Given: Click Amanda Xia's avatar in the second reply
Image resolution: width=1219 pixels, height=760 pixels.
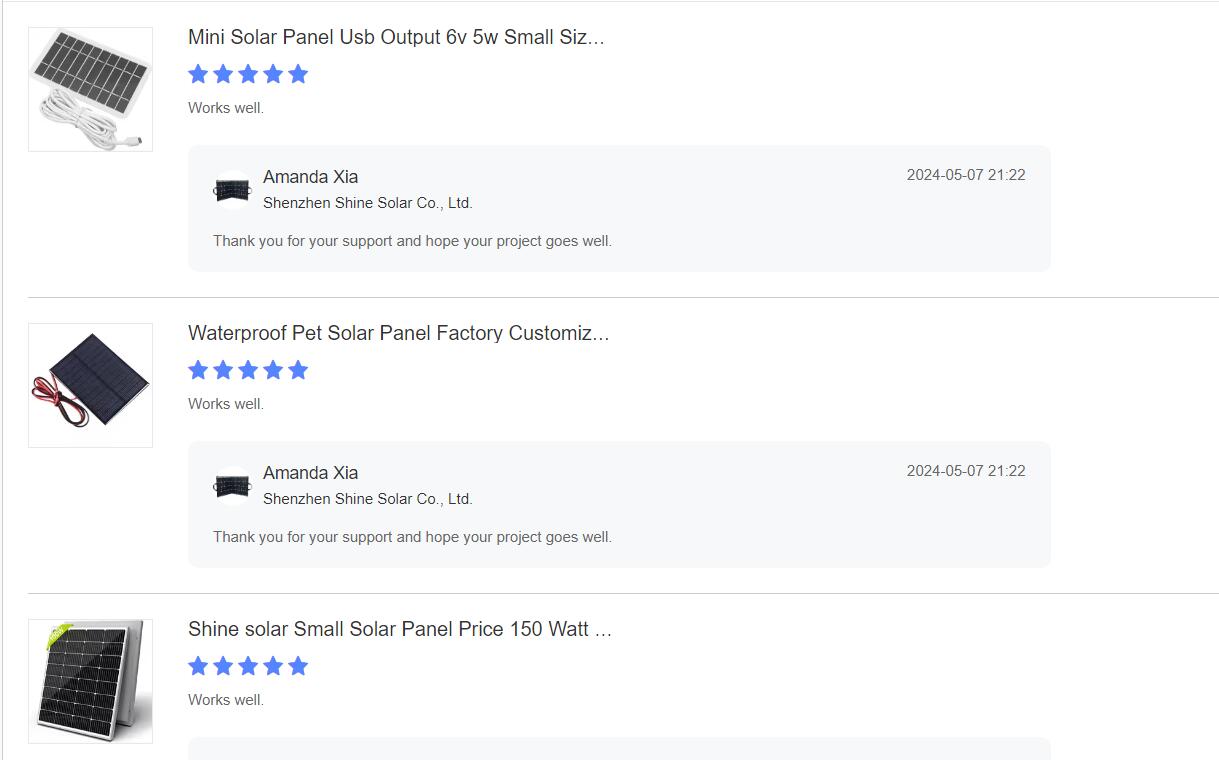Looking at the screenshot, I should 232,485.
